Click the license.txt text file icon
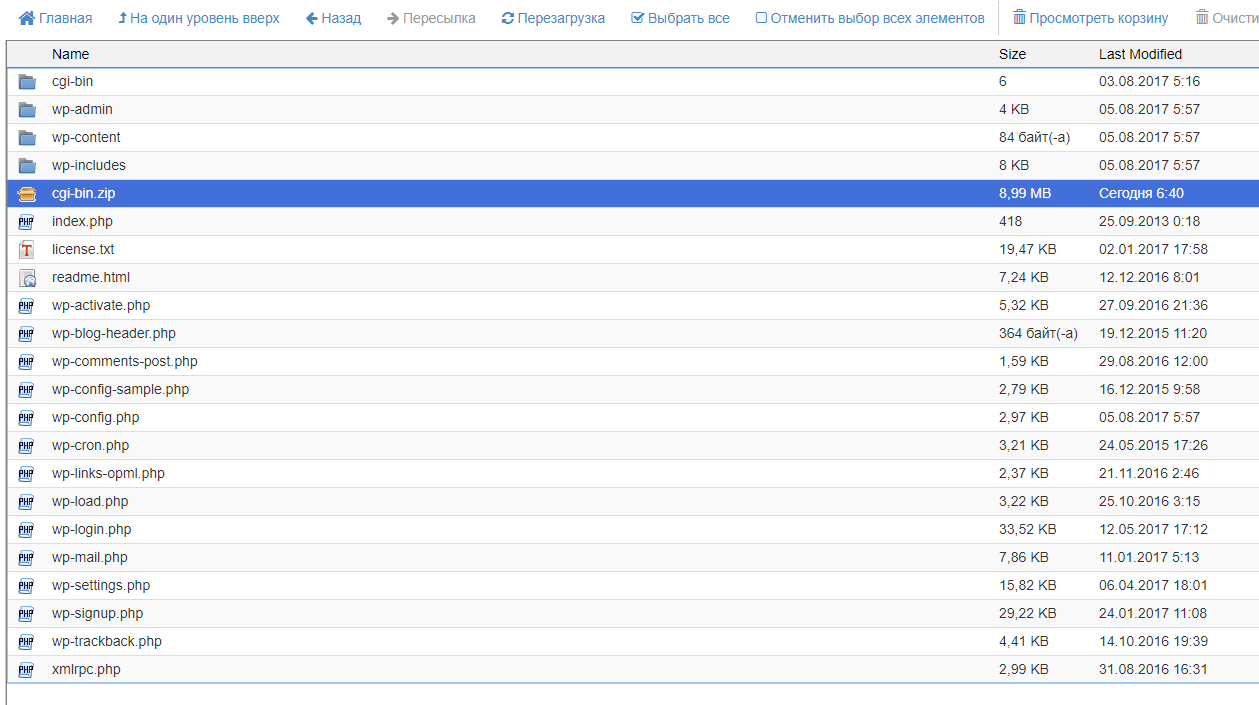This screenshot has height=705, width=1259. [x=27, y=250]
